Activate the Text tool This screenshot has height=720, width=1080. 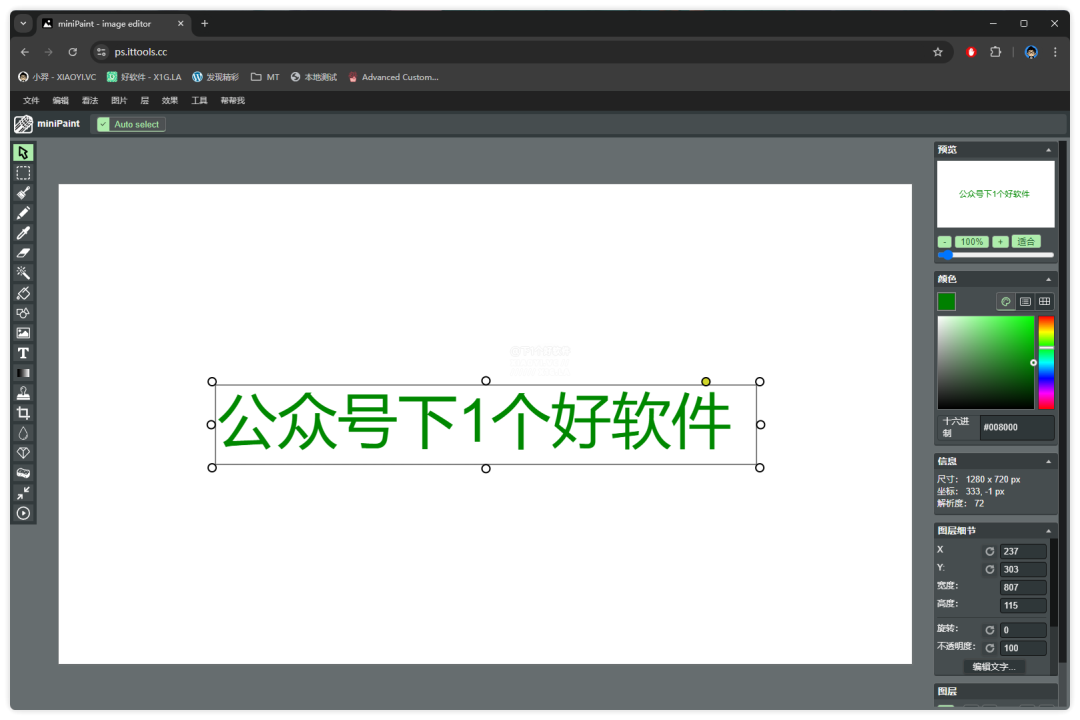(23, 353)
